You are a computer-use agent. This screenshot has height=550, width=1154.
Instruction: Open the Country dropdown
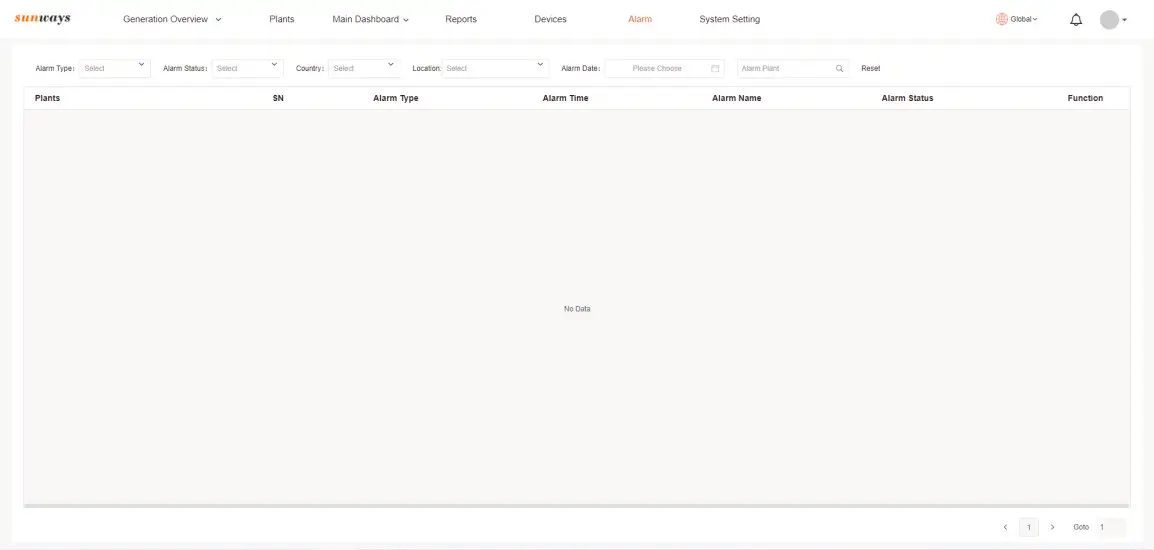pyautogui.click(x=364, y=68)
